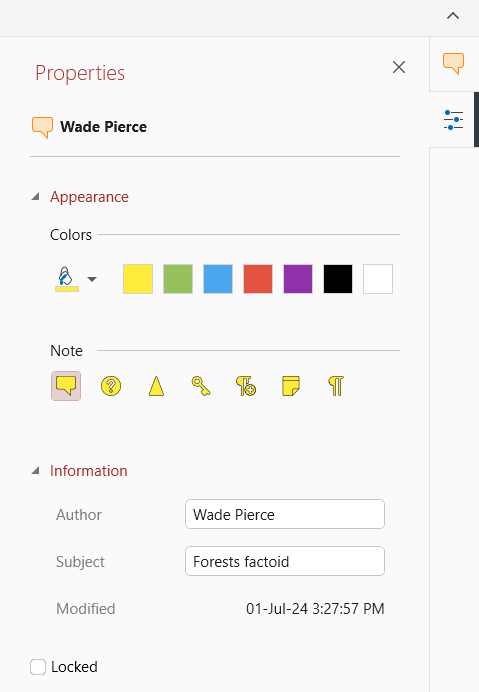The width and height of the screenshot is (479, 692).
Task: Click the Subject field Forests factoid
Action: click(285, 561)
